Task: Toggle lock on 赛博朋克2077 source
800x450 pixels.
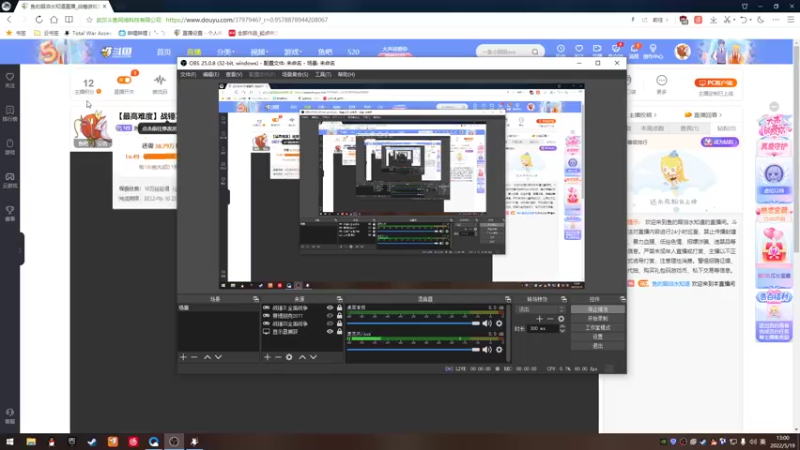Action: pyautogui.click(x=339, y=316)
